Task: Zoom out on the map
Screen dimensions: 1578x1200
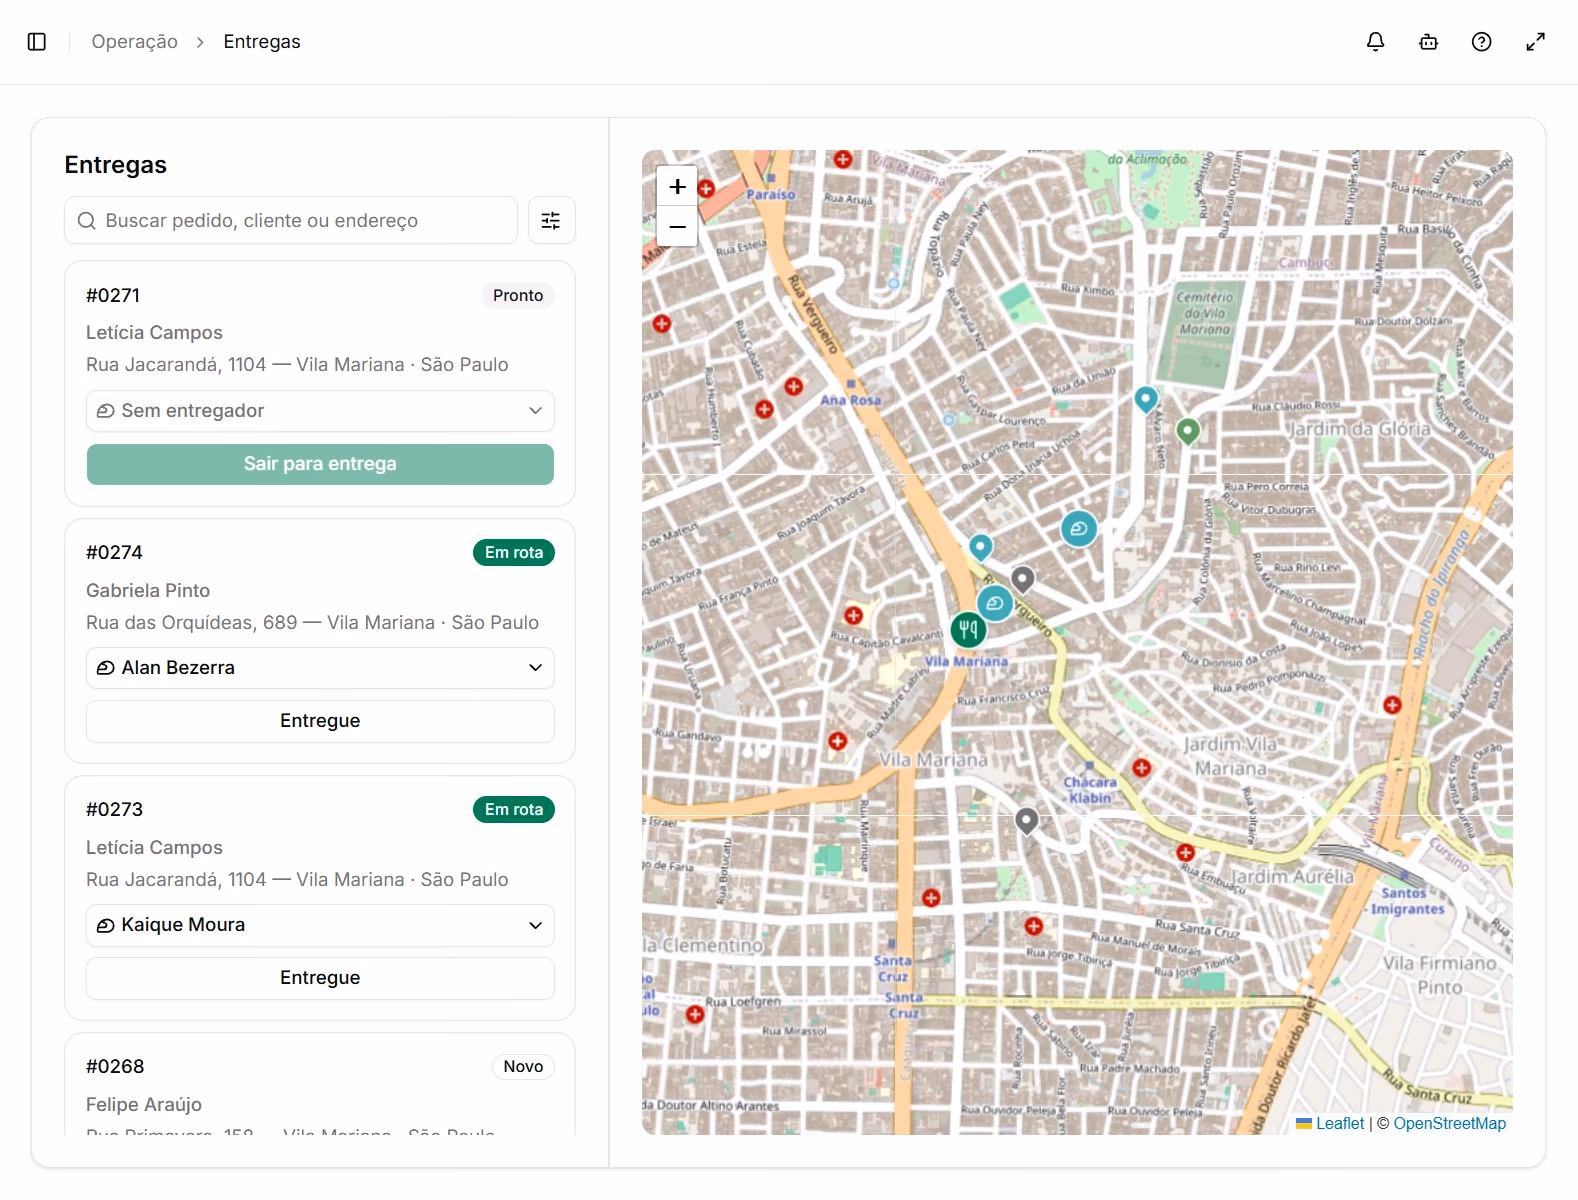Action: tap(677, 227)
